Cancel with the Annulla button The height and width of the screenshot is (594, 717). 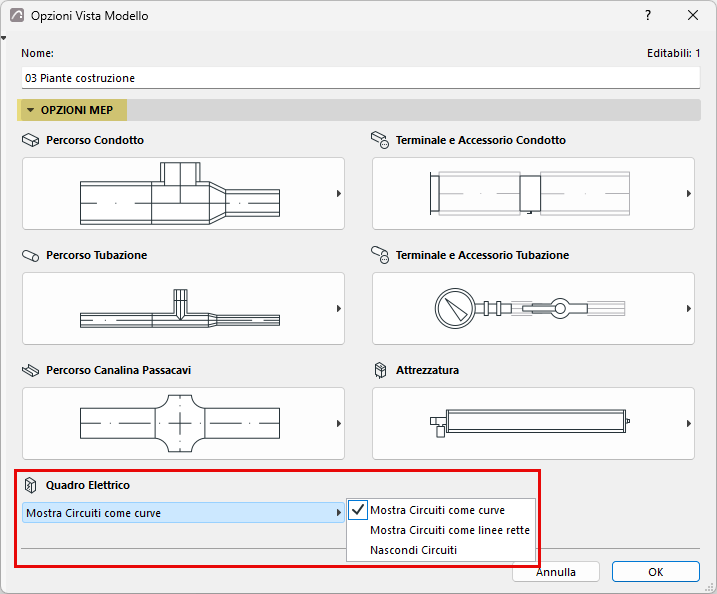(556, 572)
